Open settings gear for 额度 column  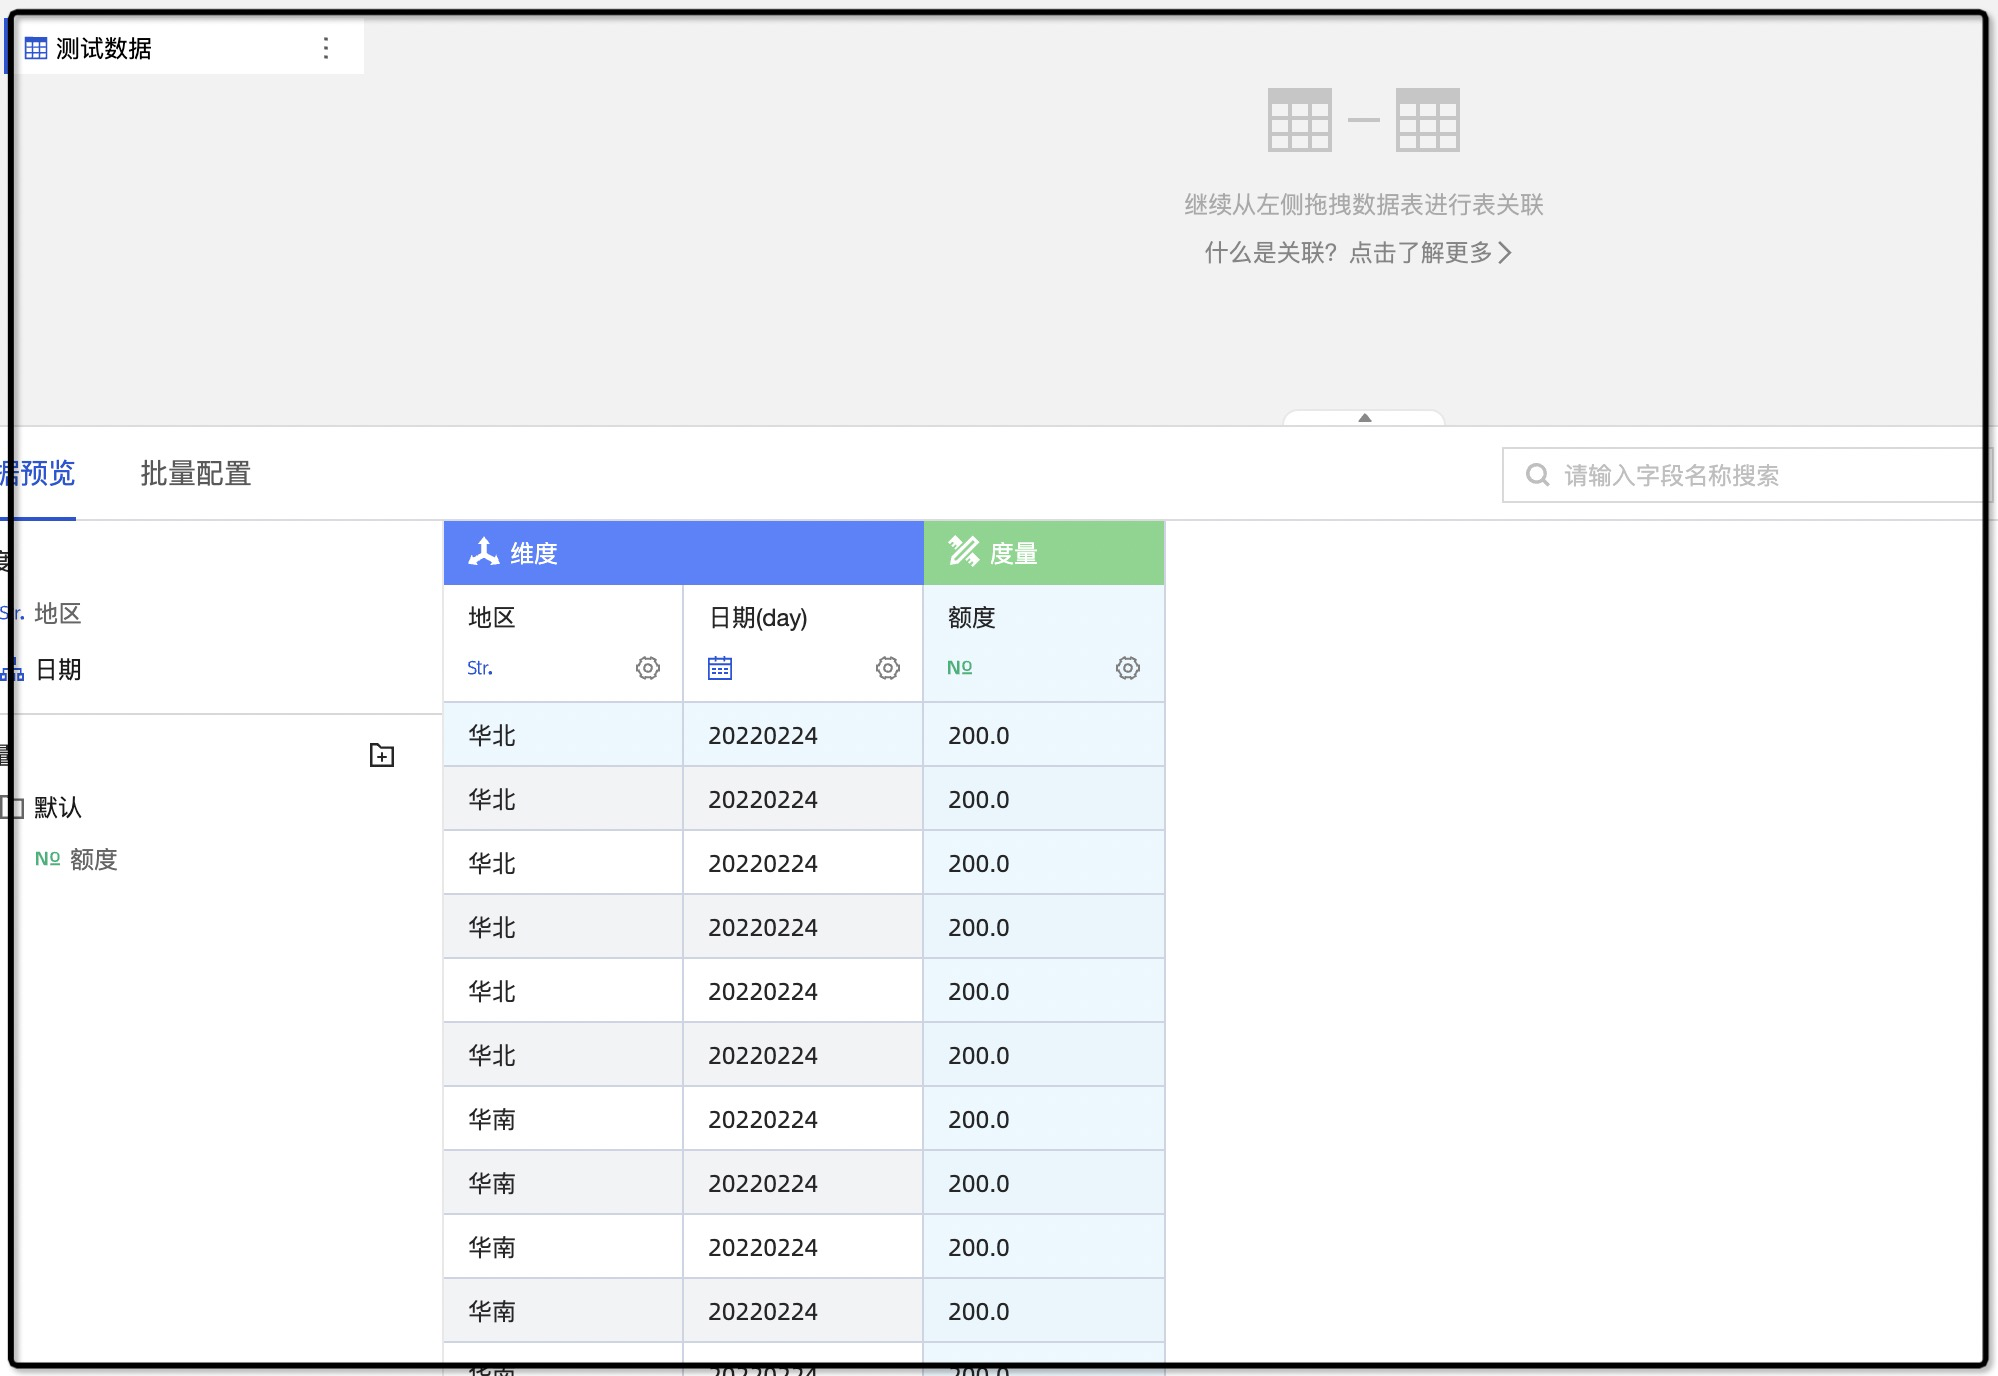[x=1128, y=668]
